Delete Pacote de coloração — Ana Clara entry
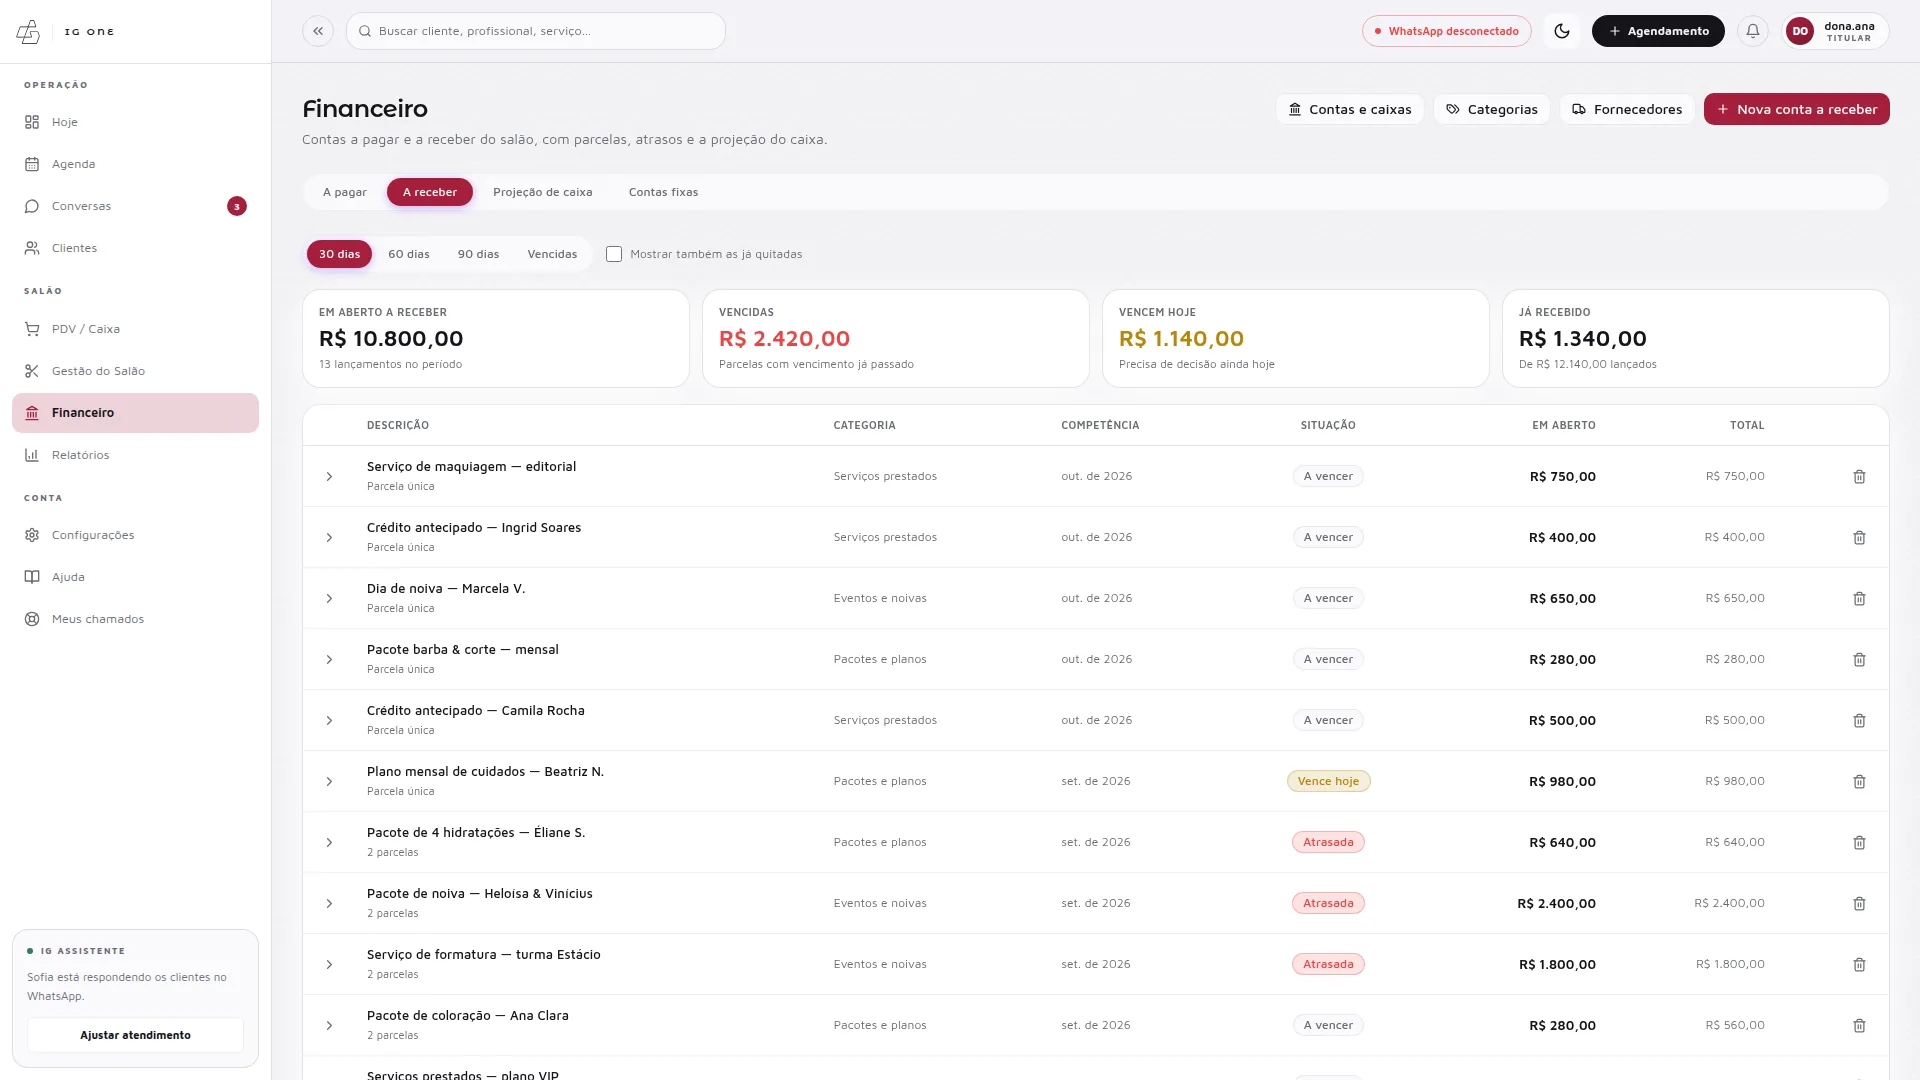This screenshot has height=1080, width=1920. click(1859, 1026)
